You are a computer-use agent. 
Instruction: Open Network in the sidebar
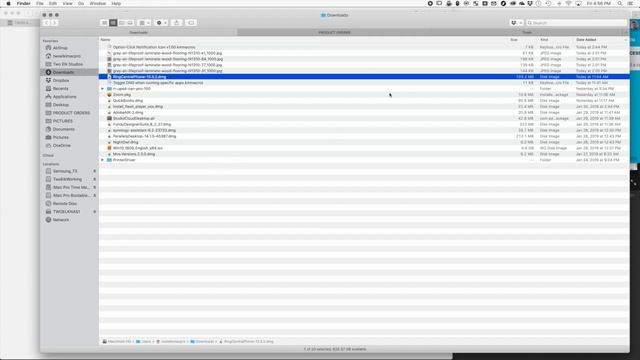pyautogui.click(x=60, y=220)
